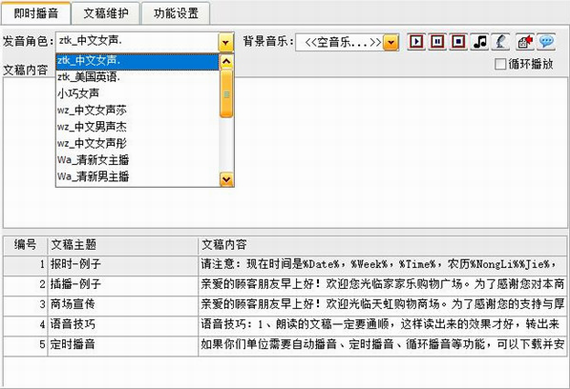570x389 pixels.
Task: Switch to the 文稿维护 tab
Action: pyautogui.click(x=106, y=13)
